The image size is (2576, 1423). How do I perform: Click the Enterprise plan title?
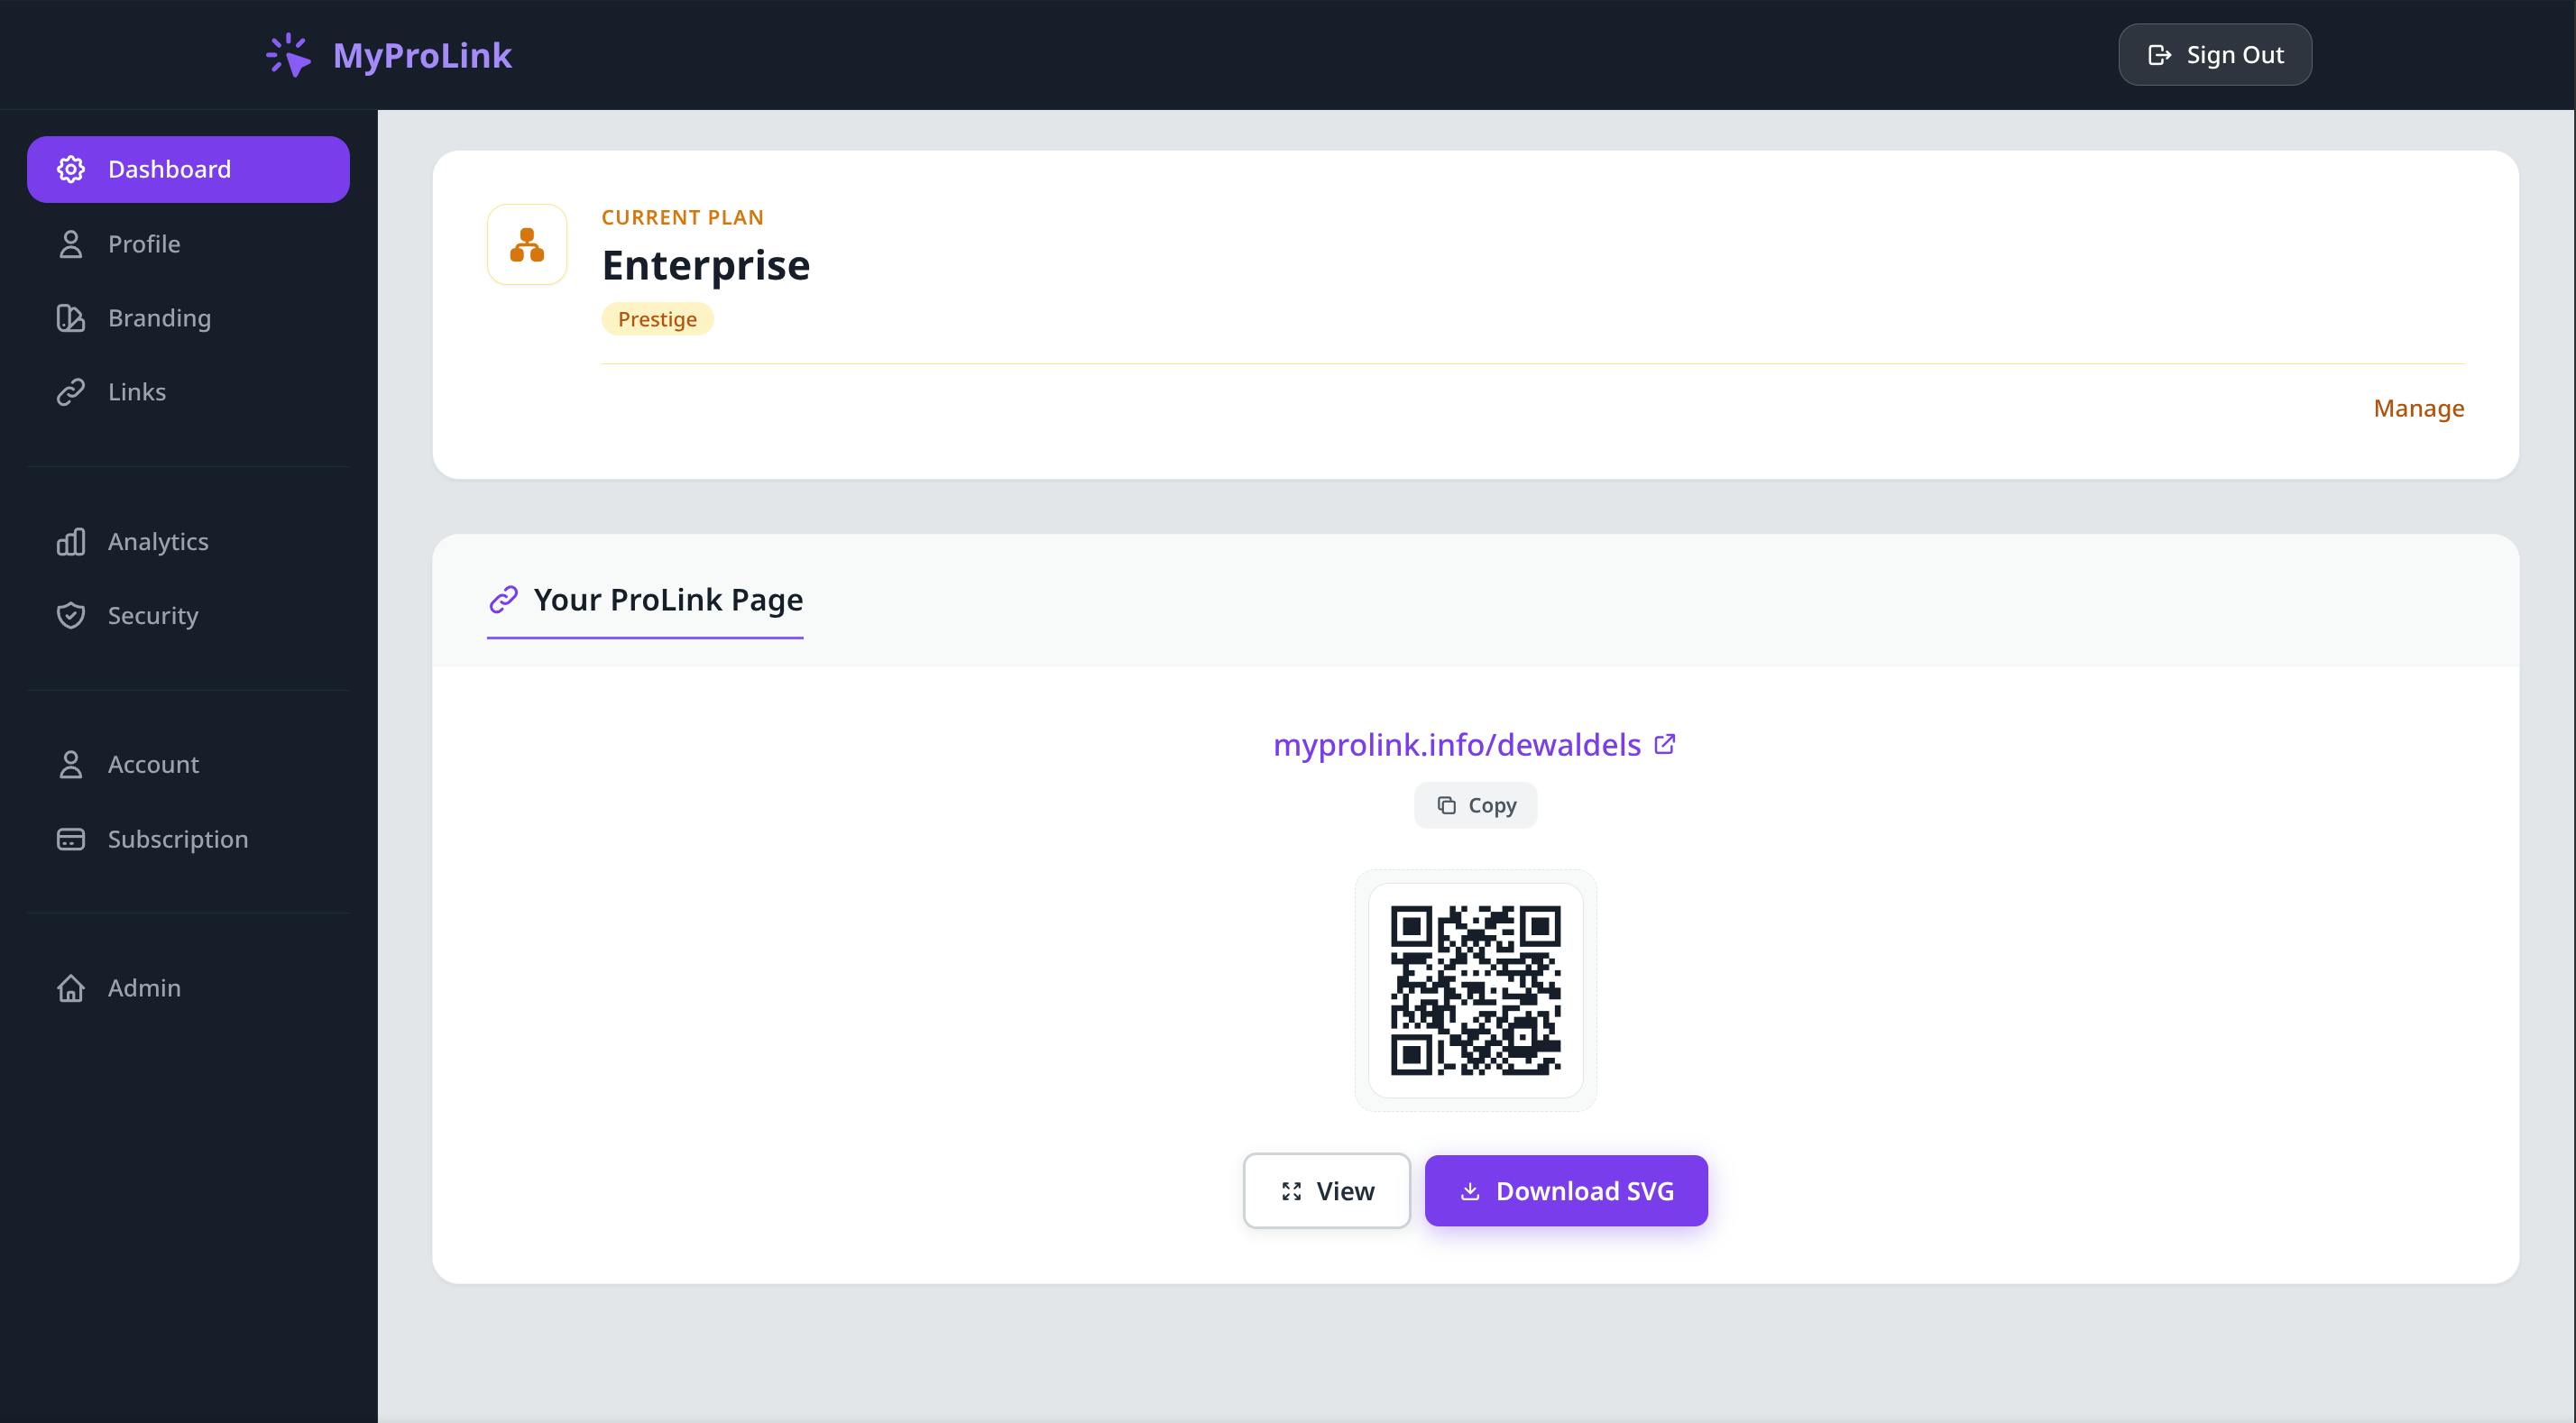(706, 266)
